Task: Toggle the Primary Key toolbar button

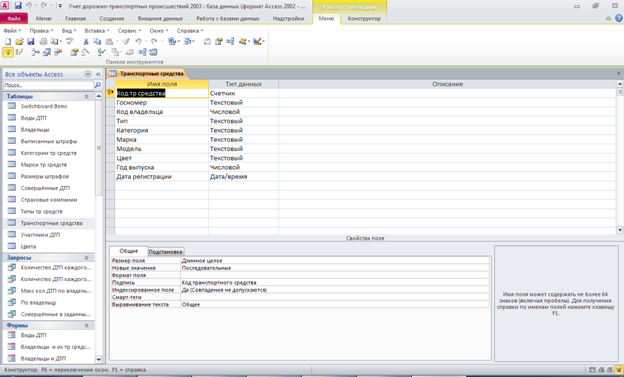Action: click(x=8, y=52)
